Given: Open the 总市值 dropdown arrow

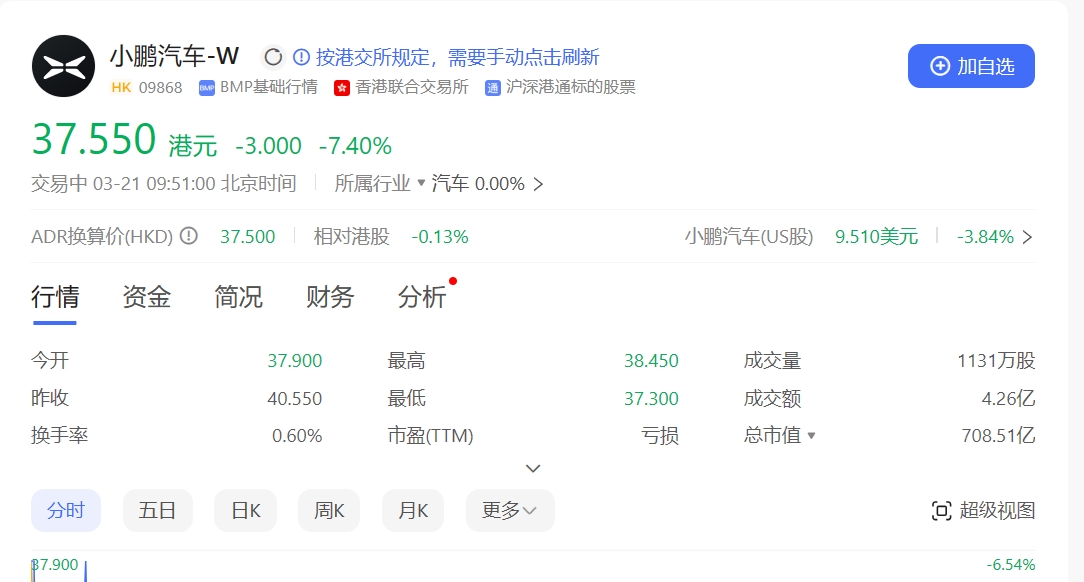Looking at the screenshot, I should [x=812, y=435].
